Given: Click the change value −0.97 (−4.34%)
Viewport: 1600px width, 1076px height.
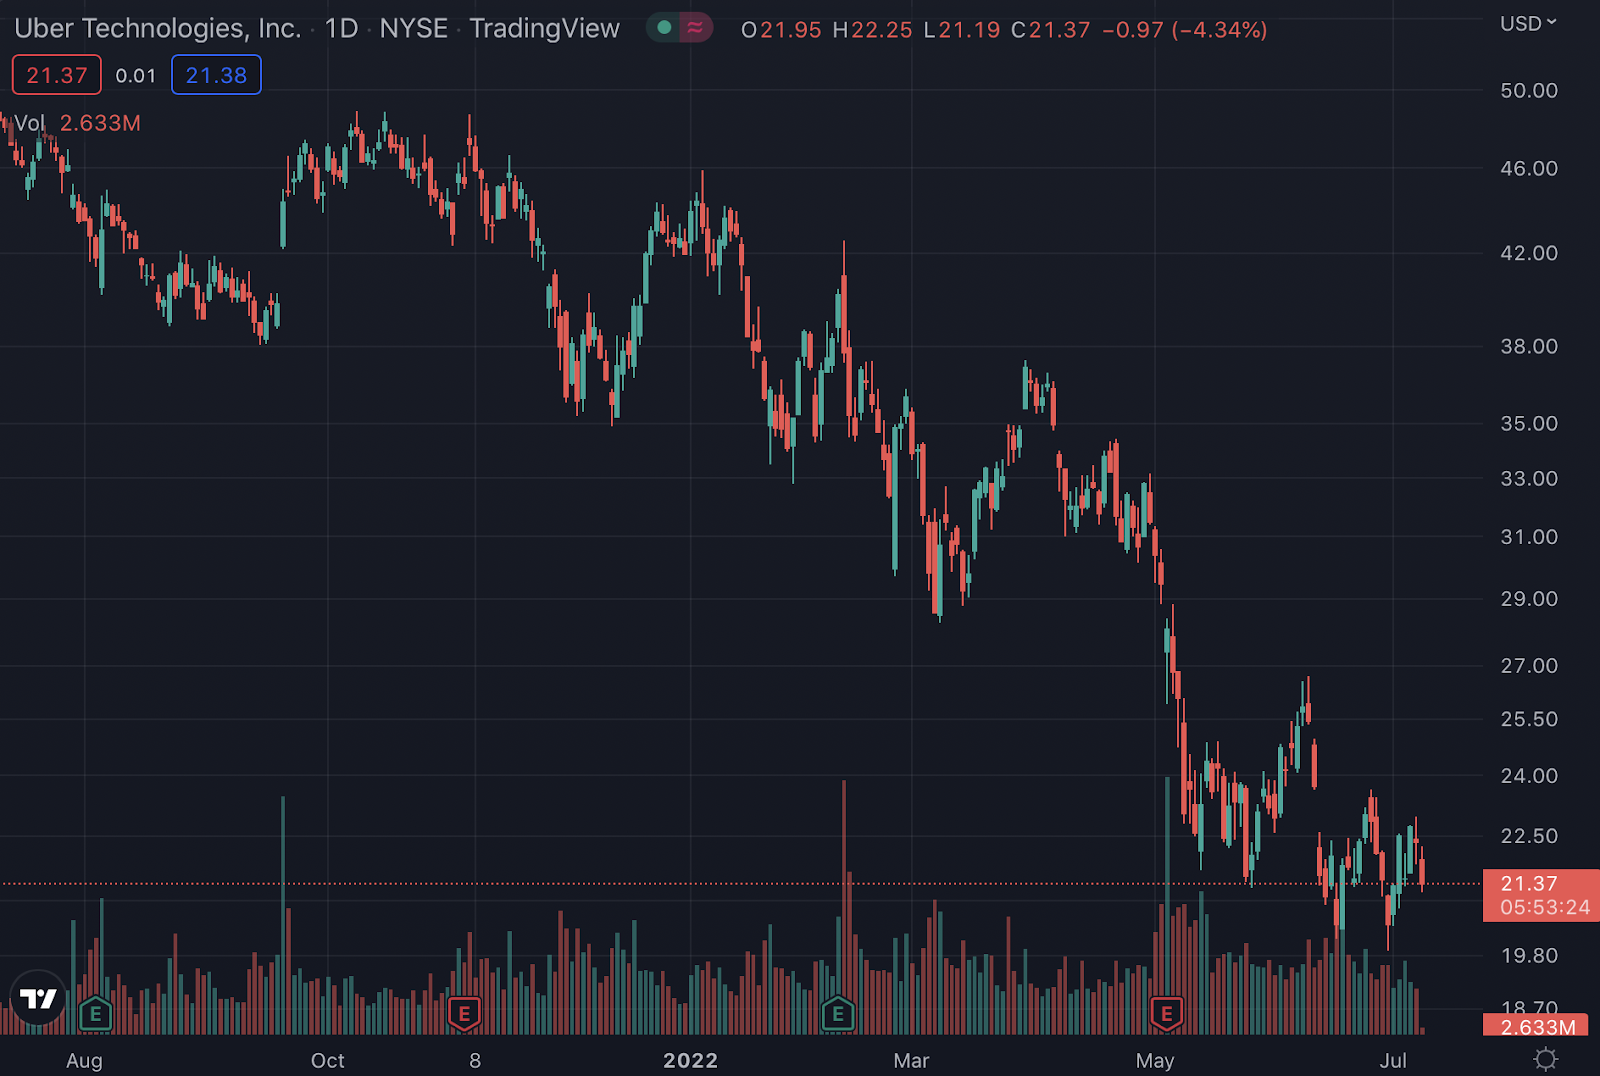Looking at the screenshot, I should point(1185,30).
